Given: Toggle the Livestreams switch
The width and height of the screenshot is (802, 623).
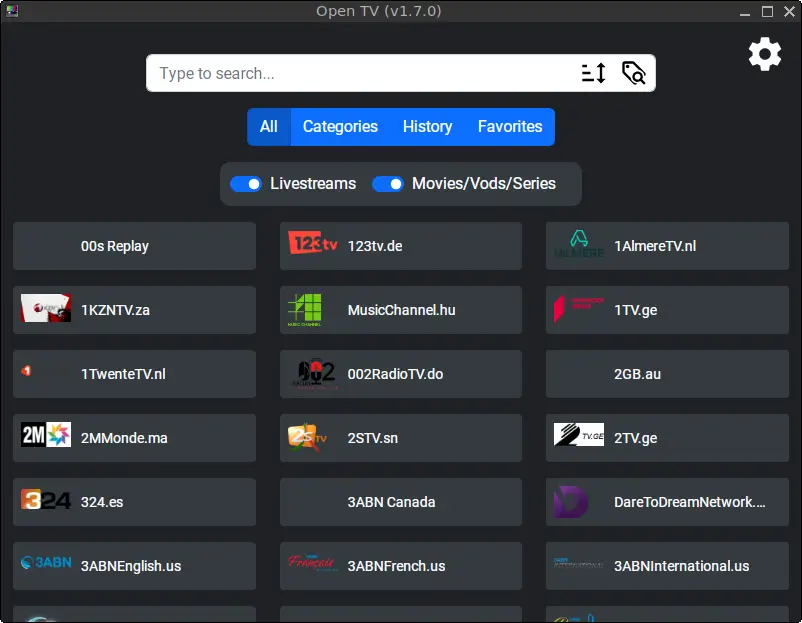Looking at the screenshot, I should [x=246, y=184].
